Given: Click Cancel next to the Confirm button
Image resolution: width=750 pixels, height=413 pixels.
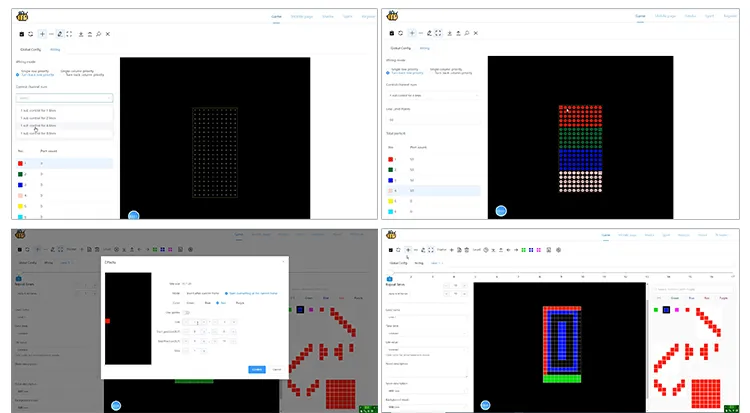Looking at the screenshot, I should 277,369.
